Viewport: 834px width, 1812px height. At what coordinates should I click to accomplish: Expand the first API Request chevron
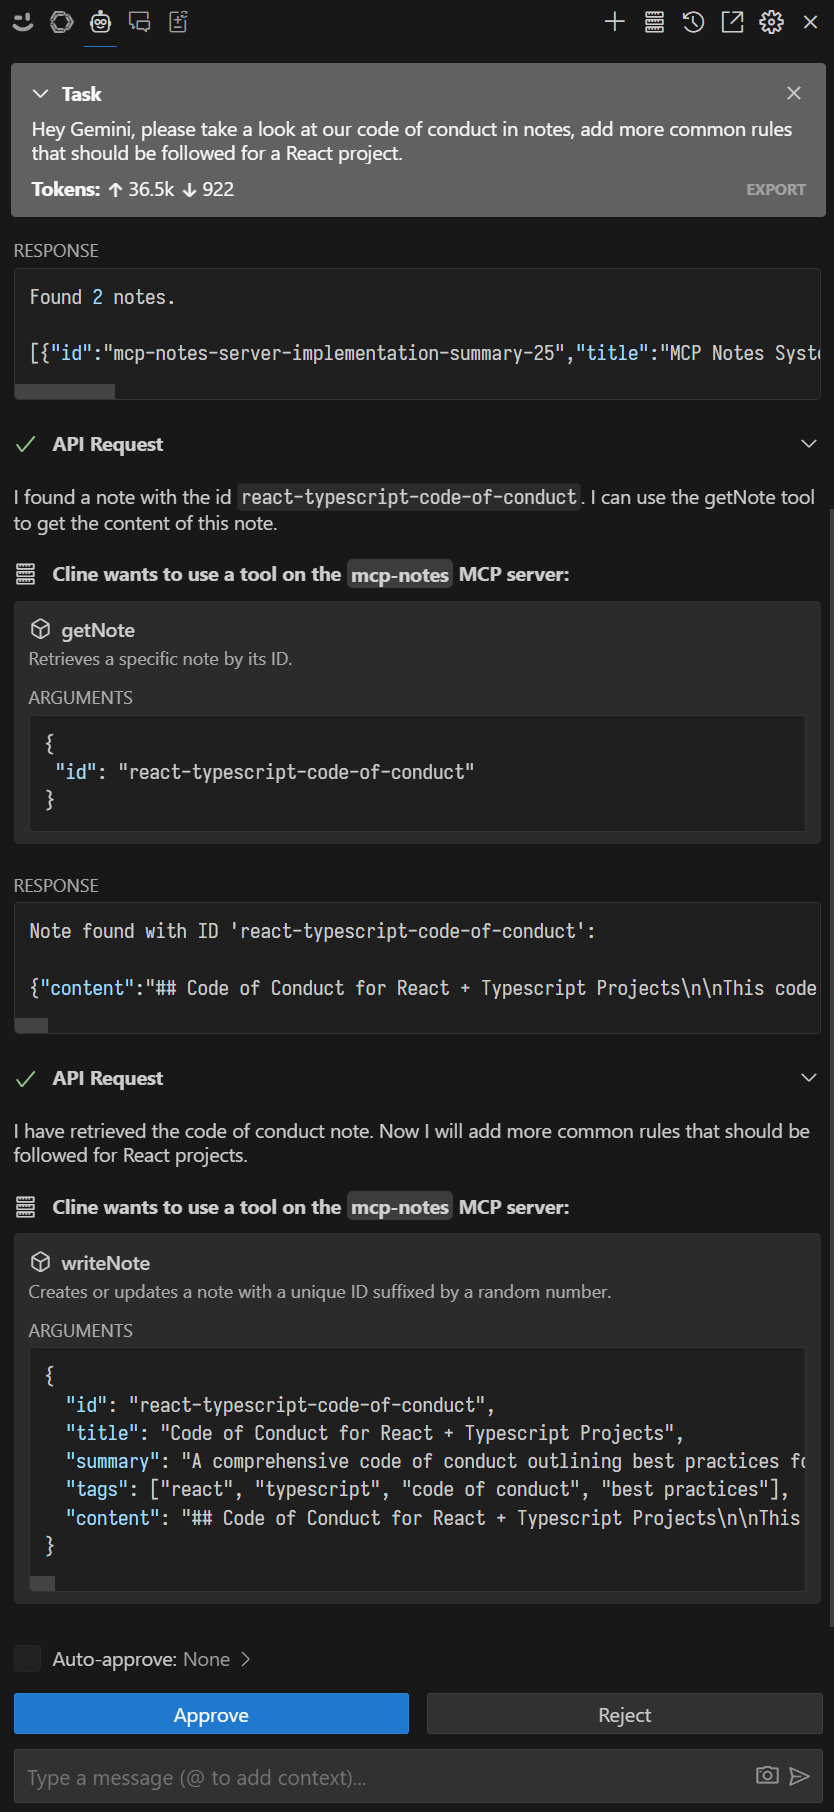(809, 443)
